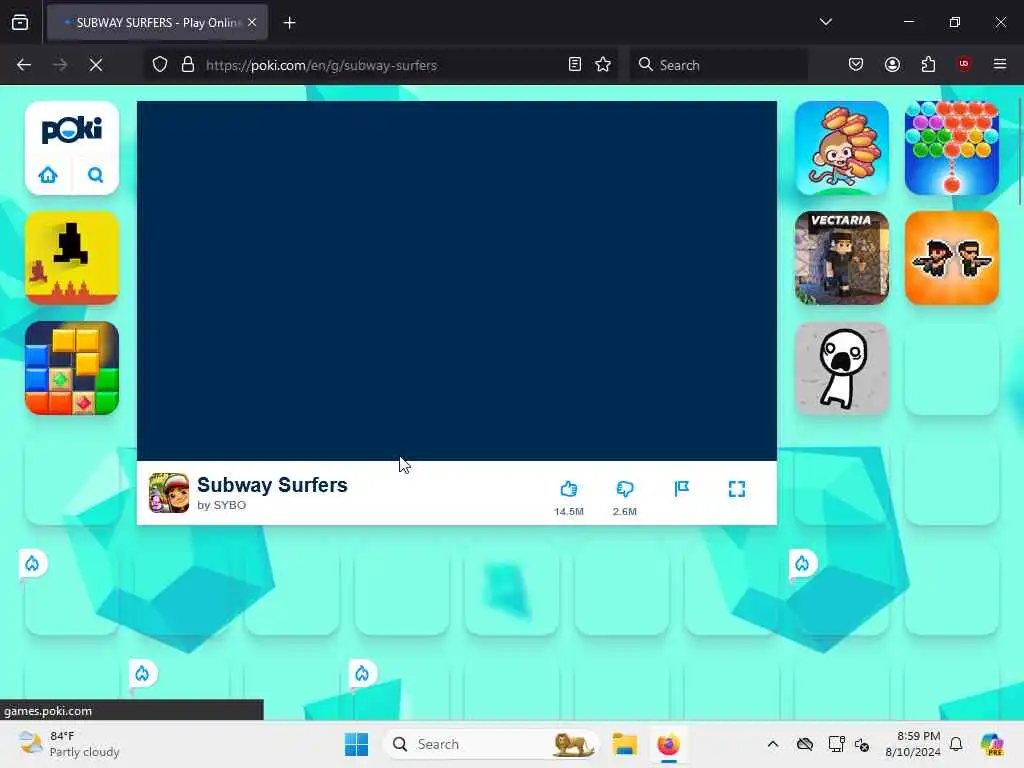
Task: Open Save to Pocket button
Action: click(856, 65)
